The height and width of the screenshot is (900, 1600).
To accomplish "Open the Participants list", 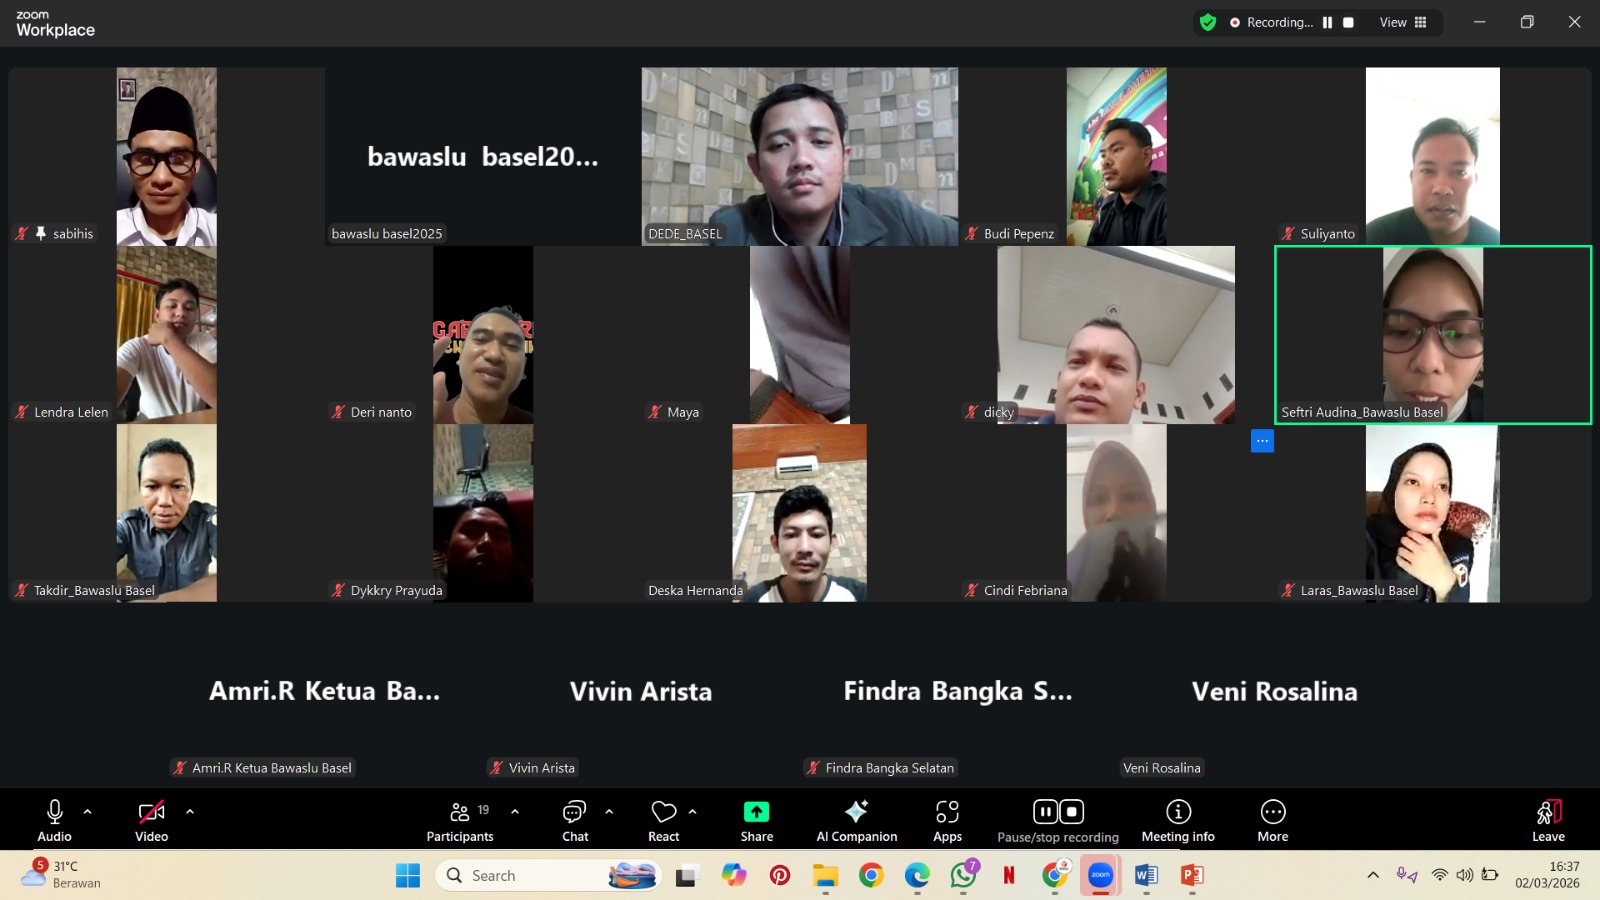I will 460,820.
